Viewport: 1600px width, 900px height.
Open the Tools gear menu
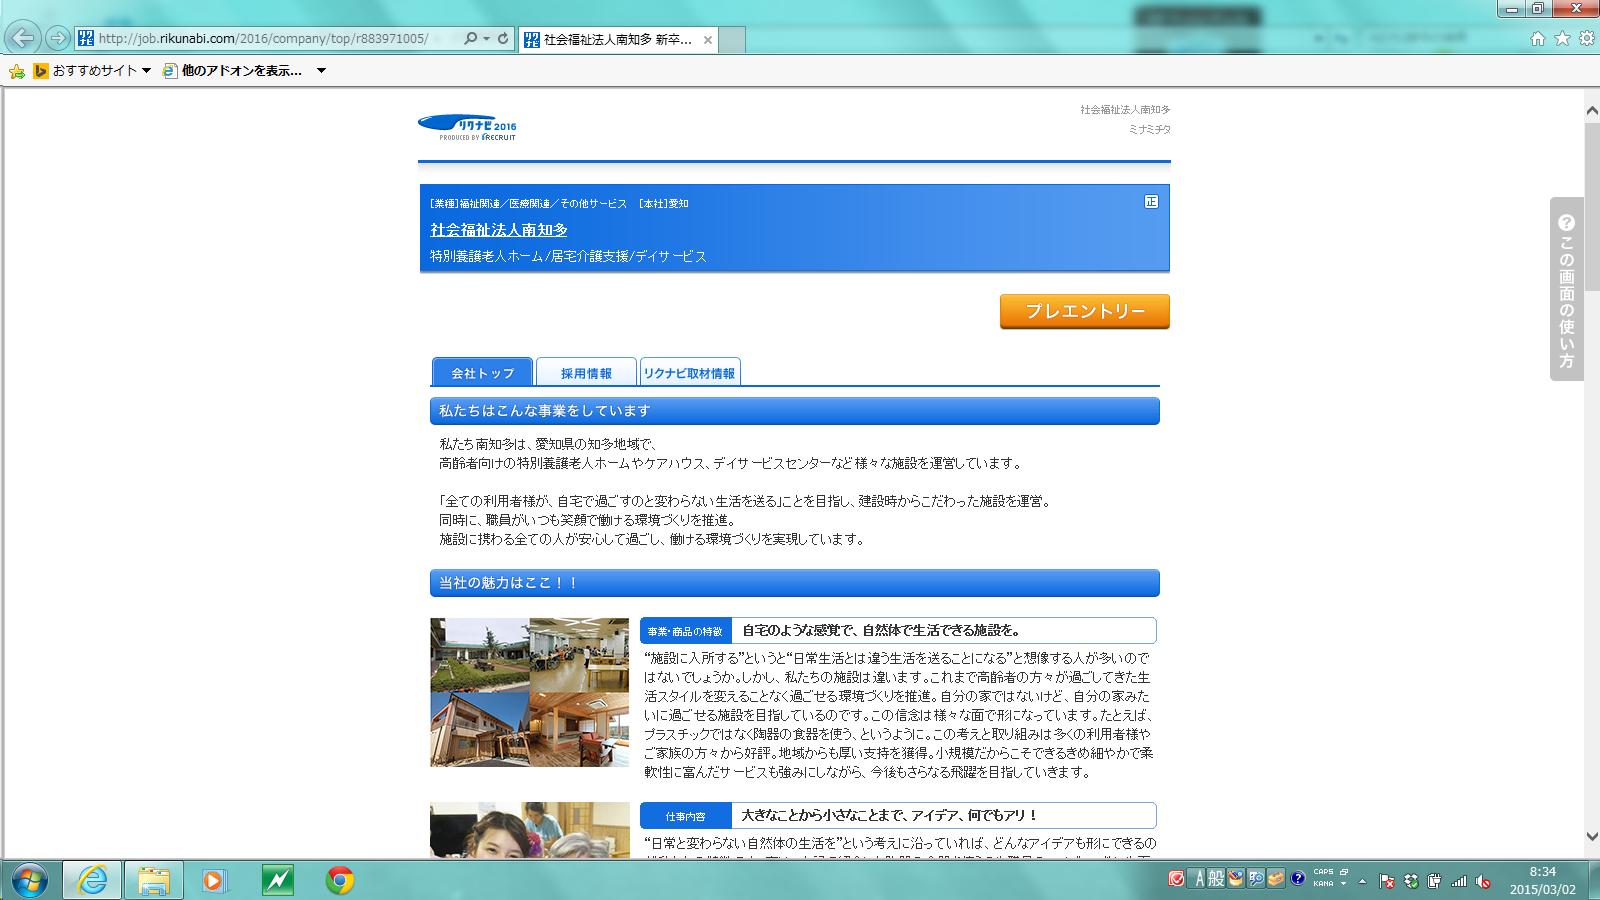(x=1587, y=39)
